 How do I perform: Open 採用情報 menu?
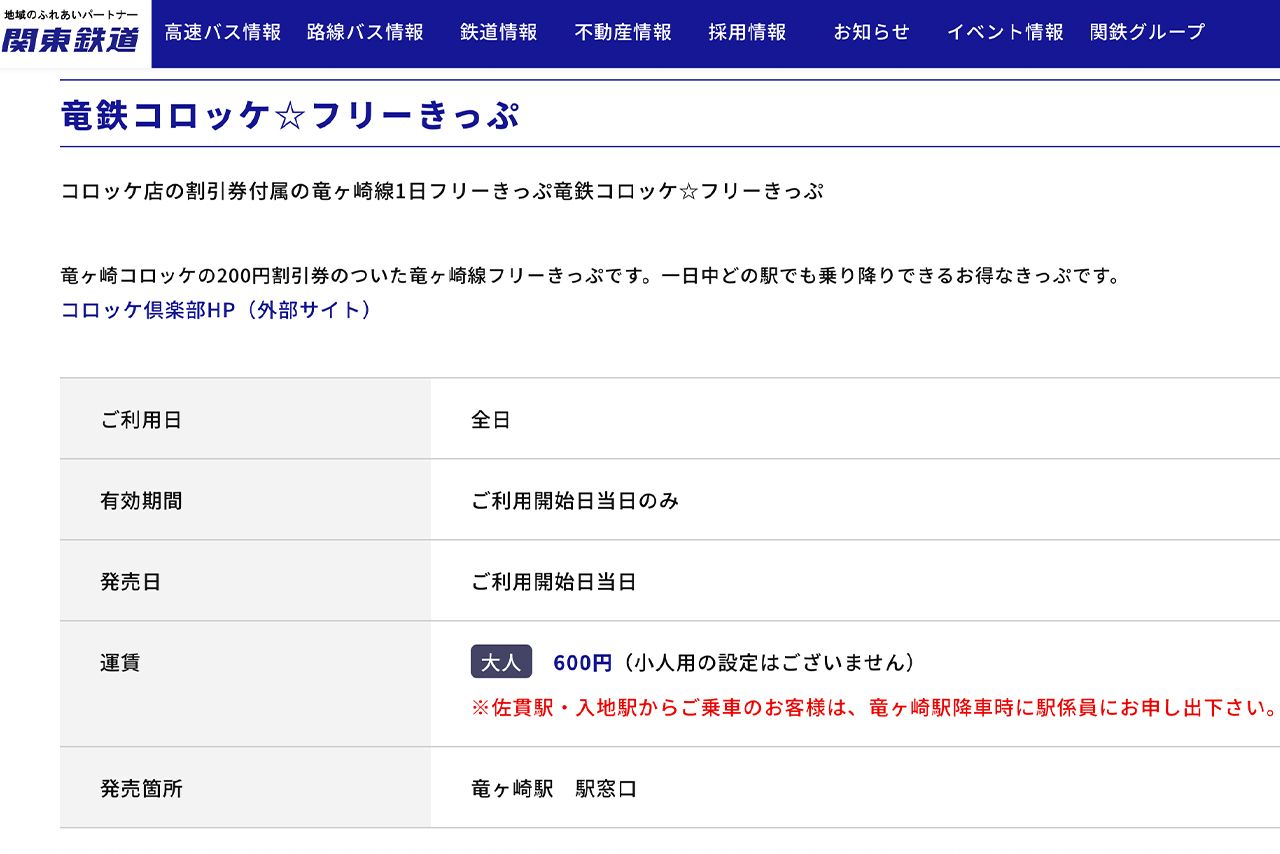pos(747,32)
